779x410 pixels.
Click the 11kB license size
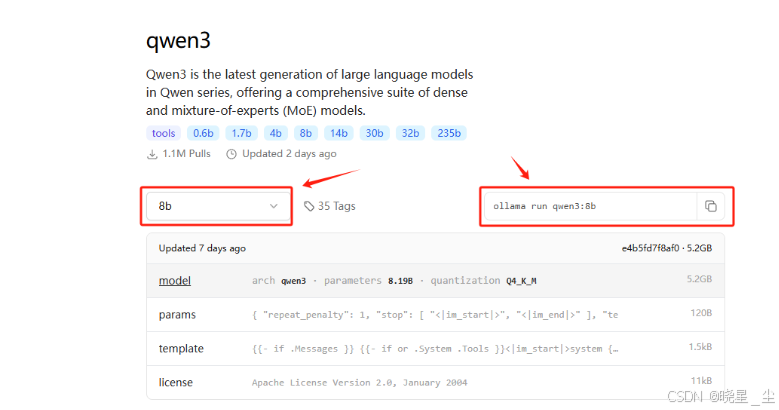(x=701, y=380)
